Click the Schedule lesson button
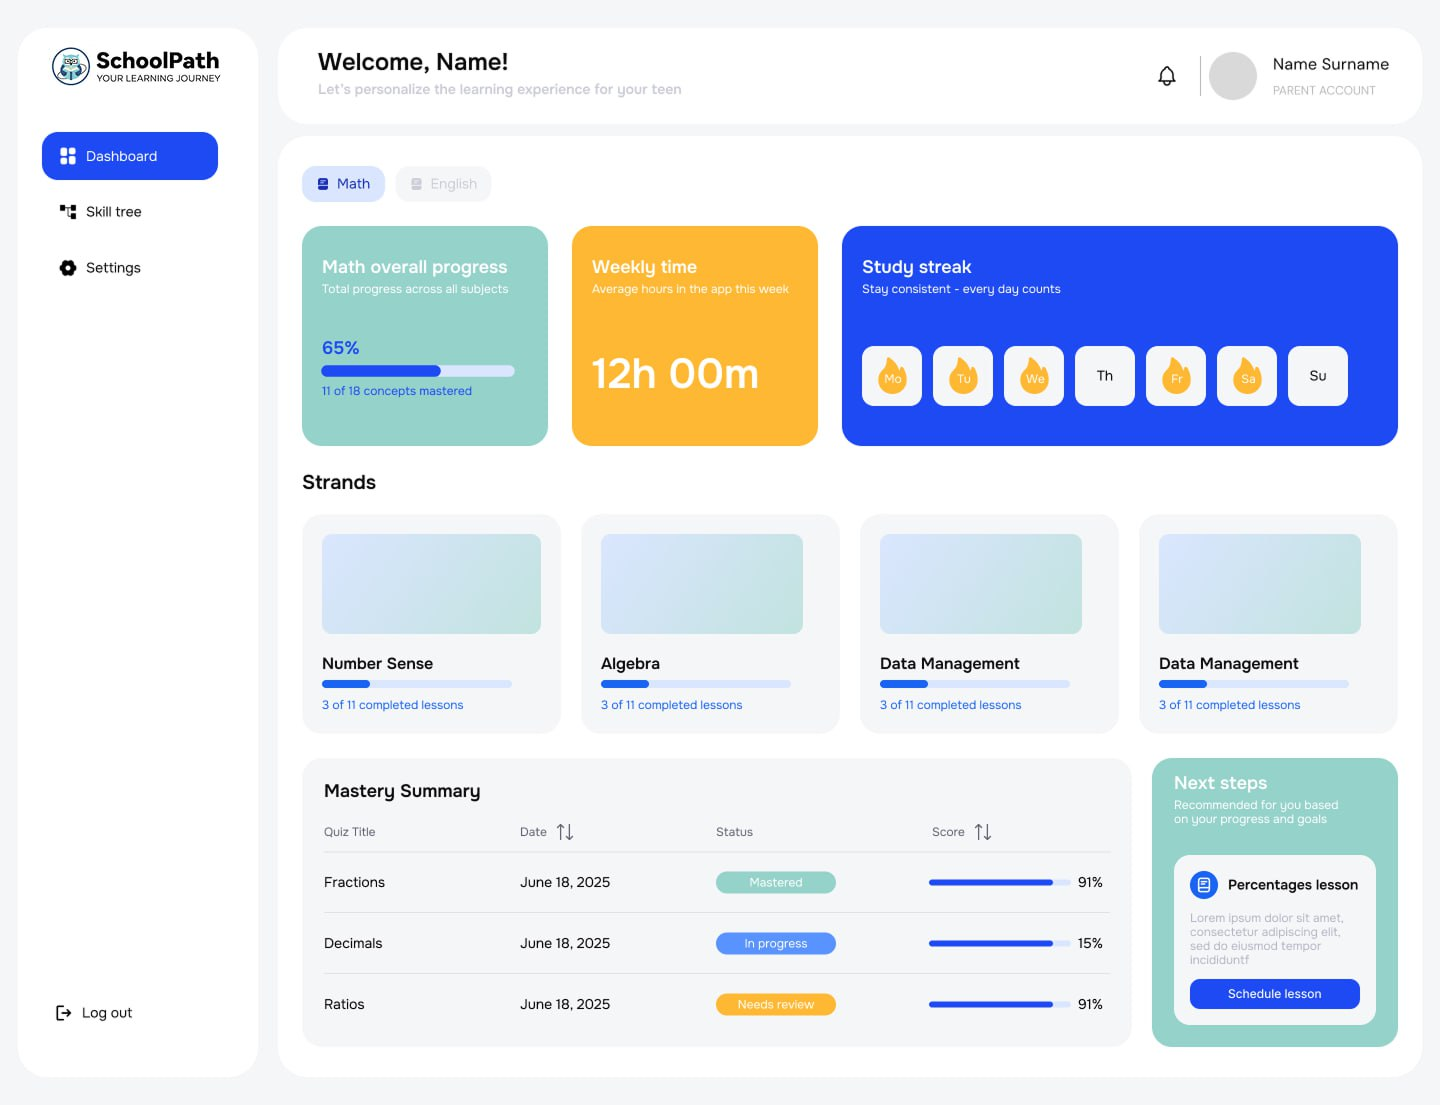The width and height of the screenshot is (1440, 1105). [1274, 993]
